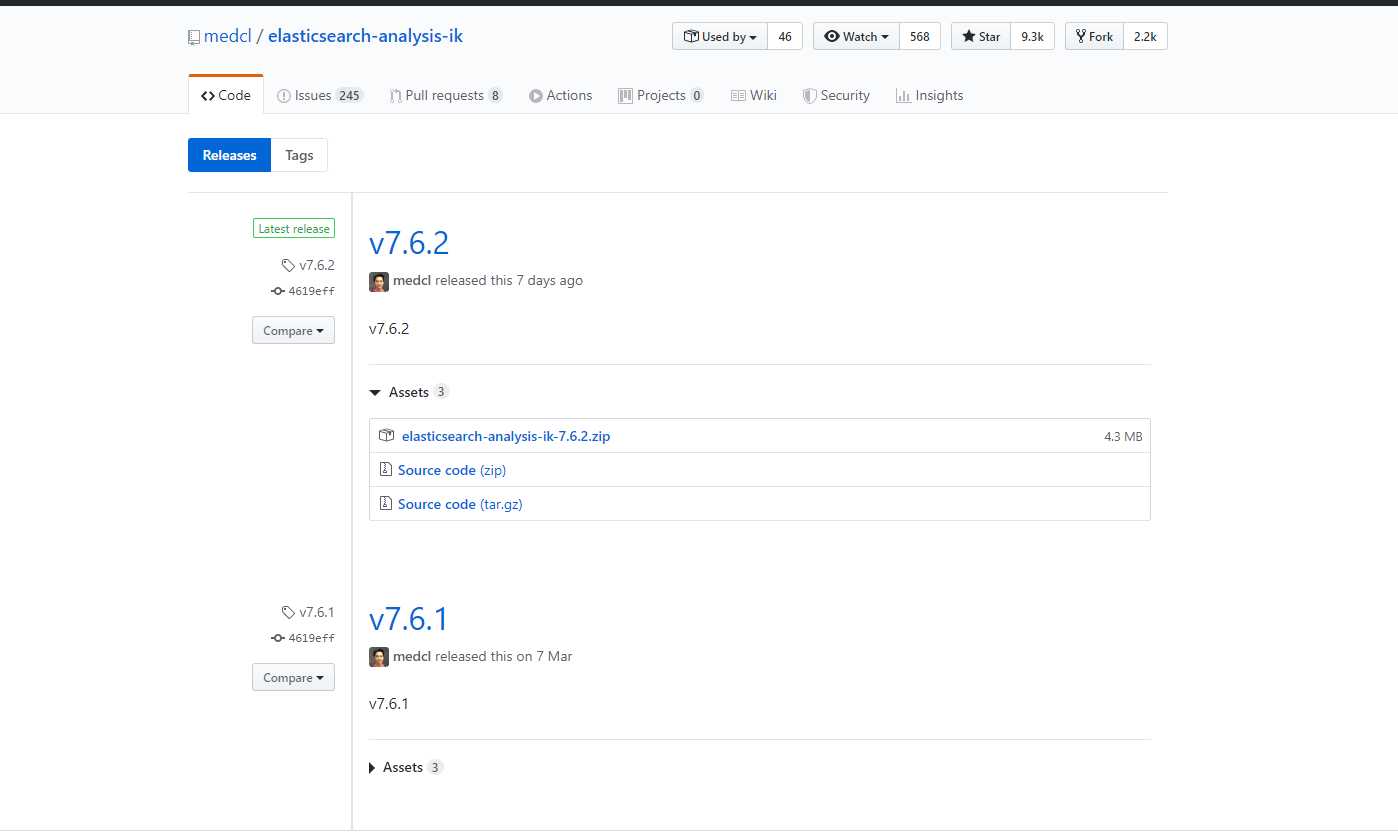Click the Latest release badge

coord(293,229)
